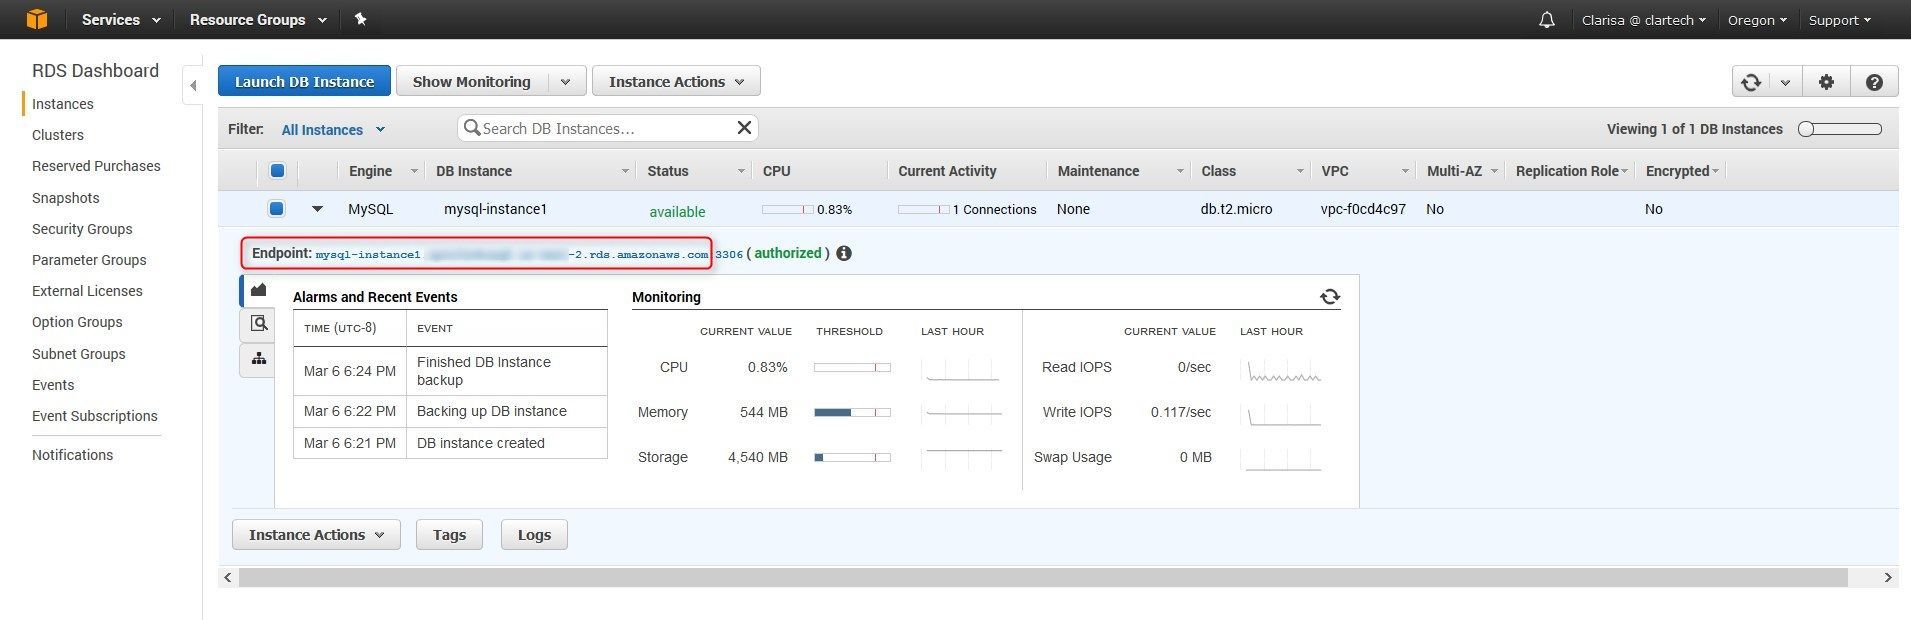Sort by the Class column header

click(x=1251, y=171)
